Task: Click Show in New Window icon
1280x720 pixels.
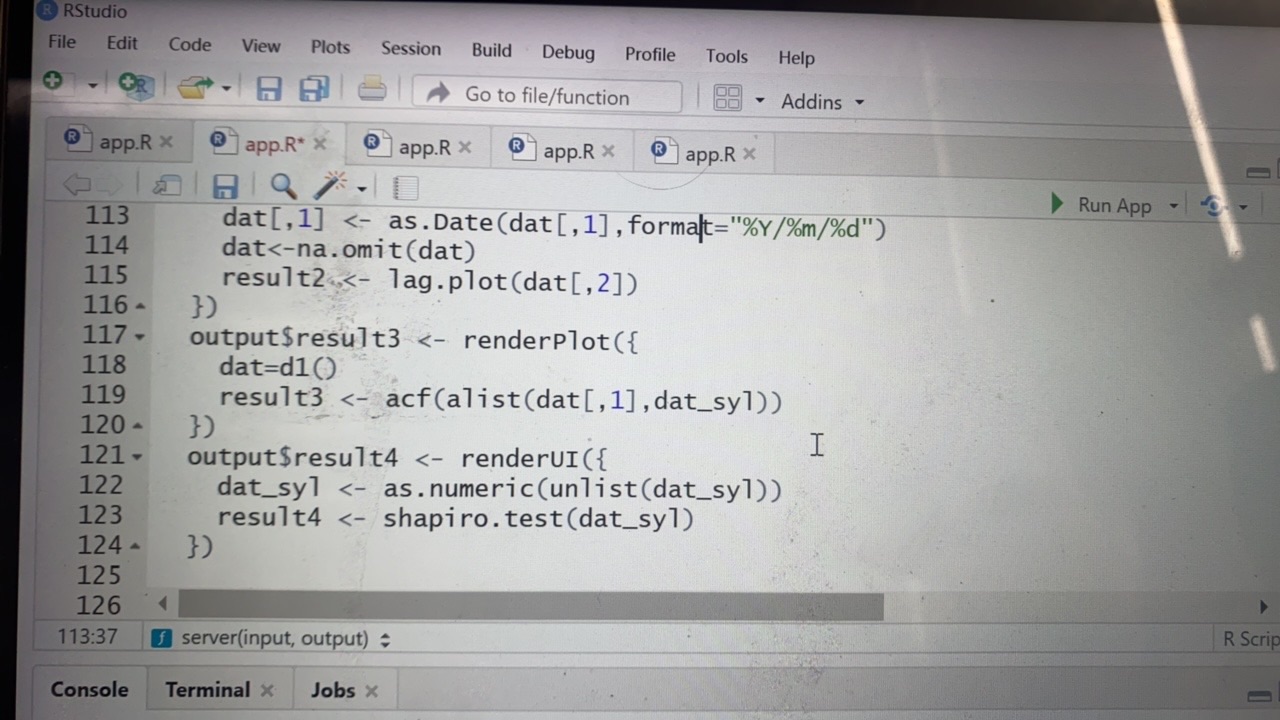Action: click(166, 185)
